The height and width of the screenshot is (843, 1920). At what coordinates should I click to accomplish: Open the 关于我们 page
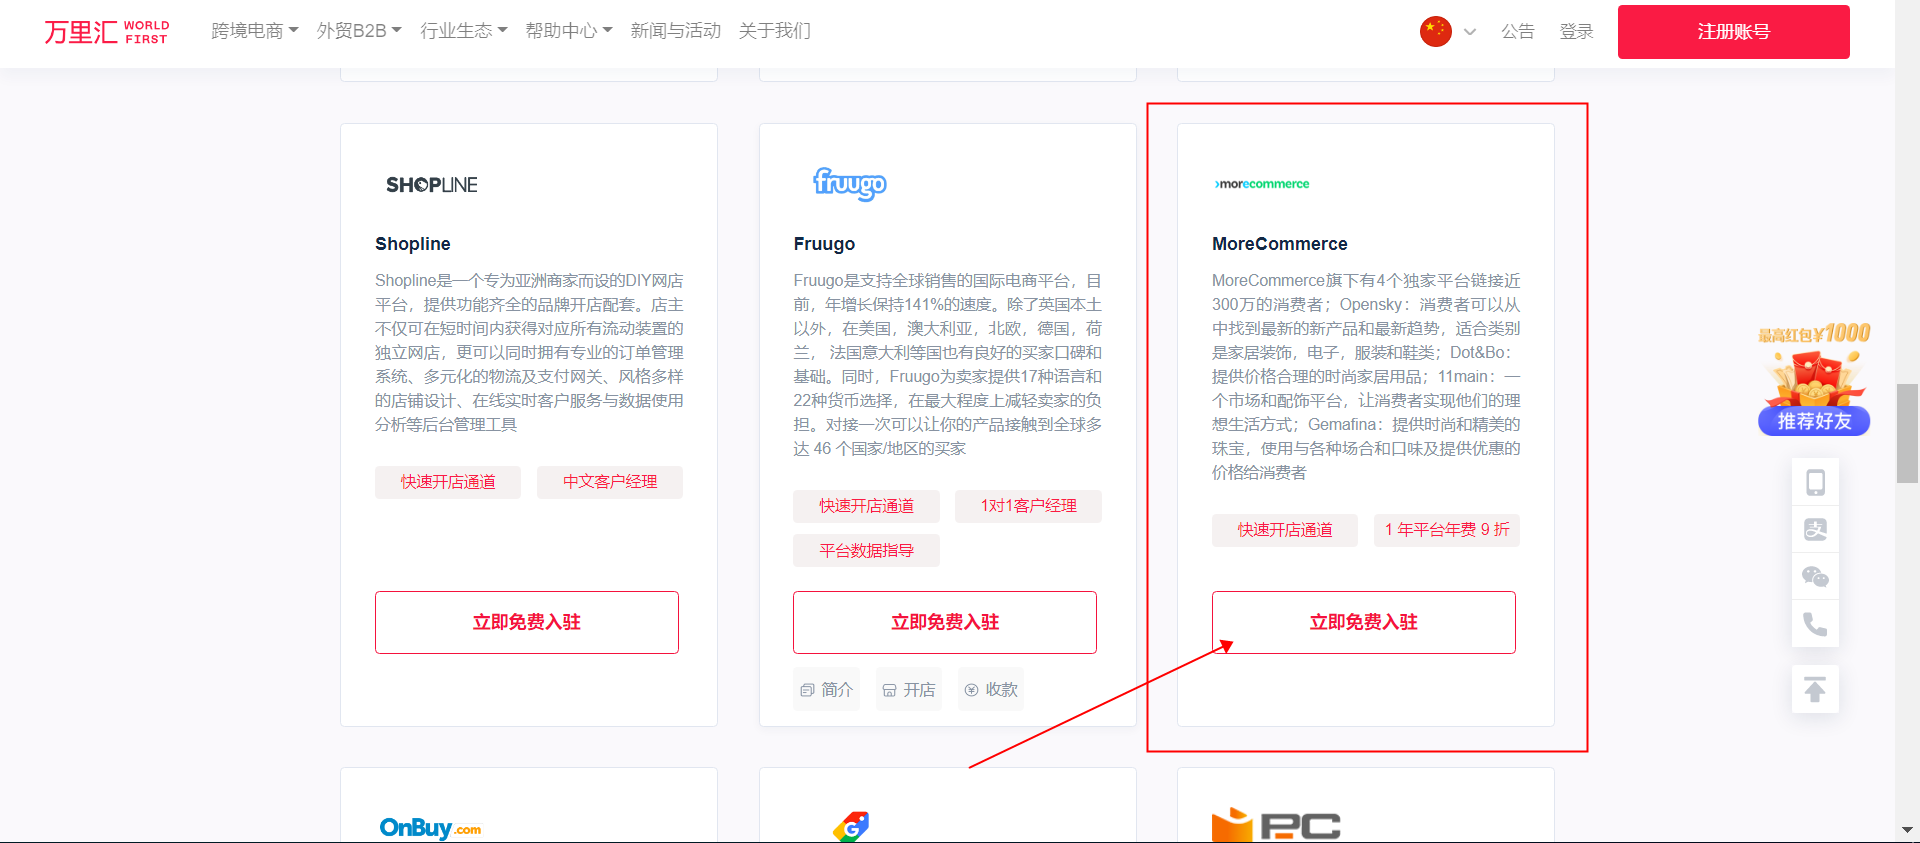pos(775,31)
